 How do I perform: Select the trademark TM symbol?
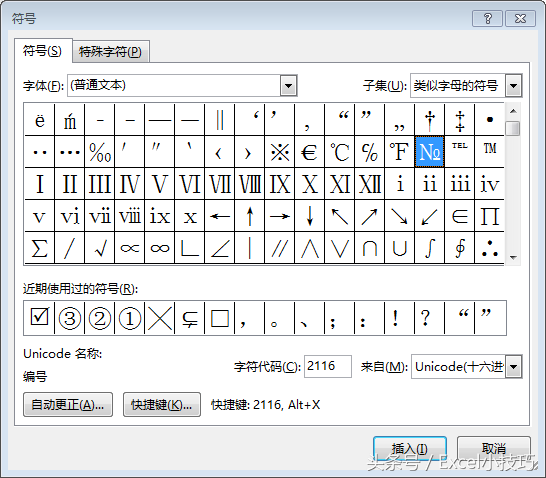[490, 151]
